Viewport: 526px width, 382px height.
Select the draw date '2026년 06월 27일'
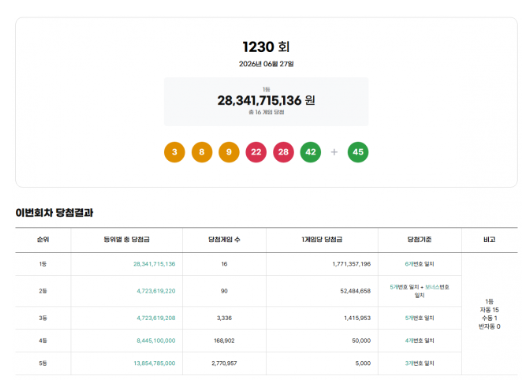[266, 64]
